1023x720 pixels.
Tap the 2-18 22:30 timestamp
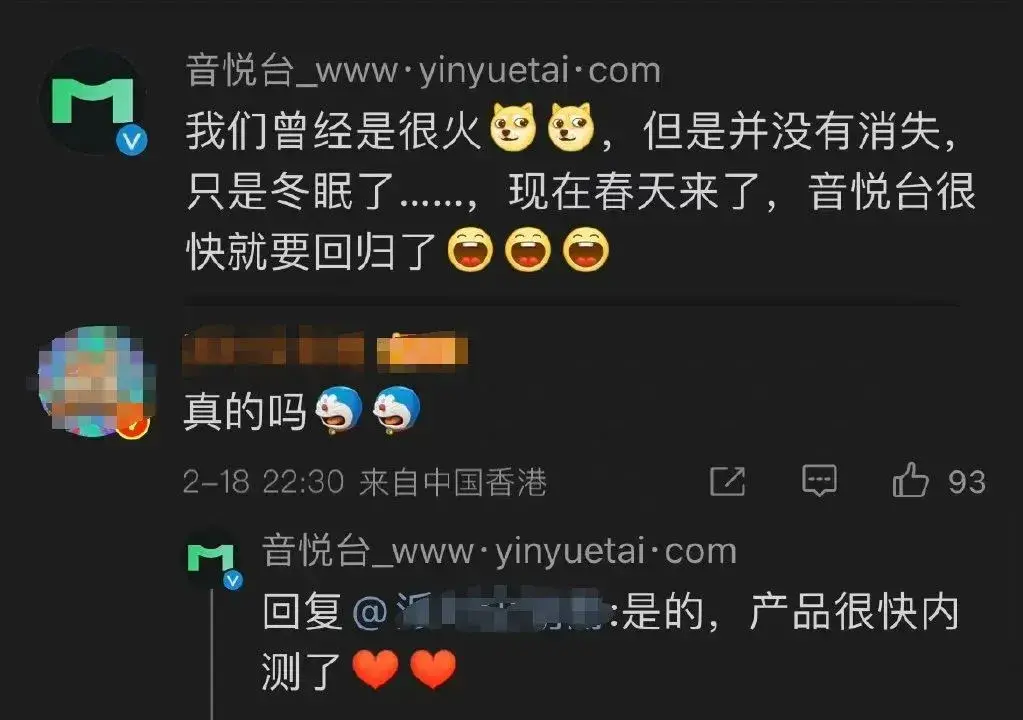coord(263,483)
